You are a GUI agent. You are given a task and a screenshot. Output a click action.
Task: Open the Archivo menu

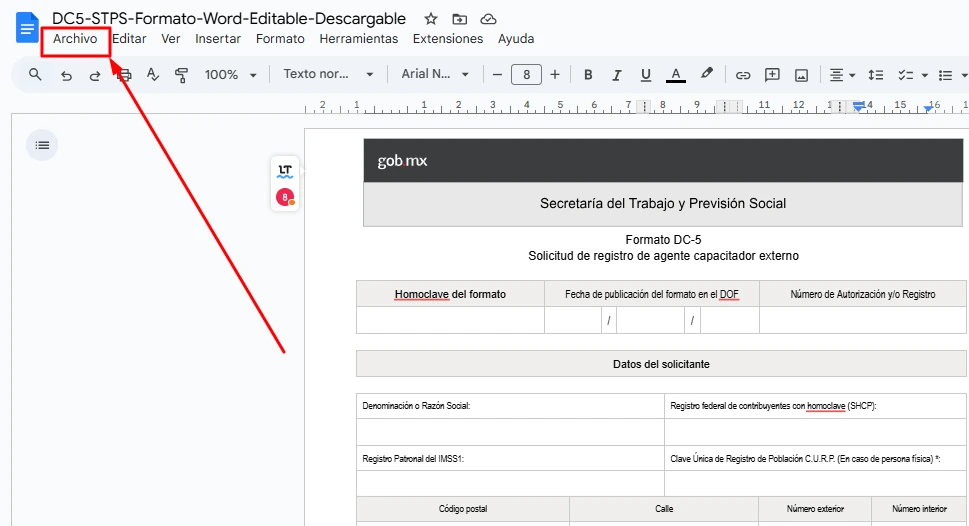(x=75, y=39)
